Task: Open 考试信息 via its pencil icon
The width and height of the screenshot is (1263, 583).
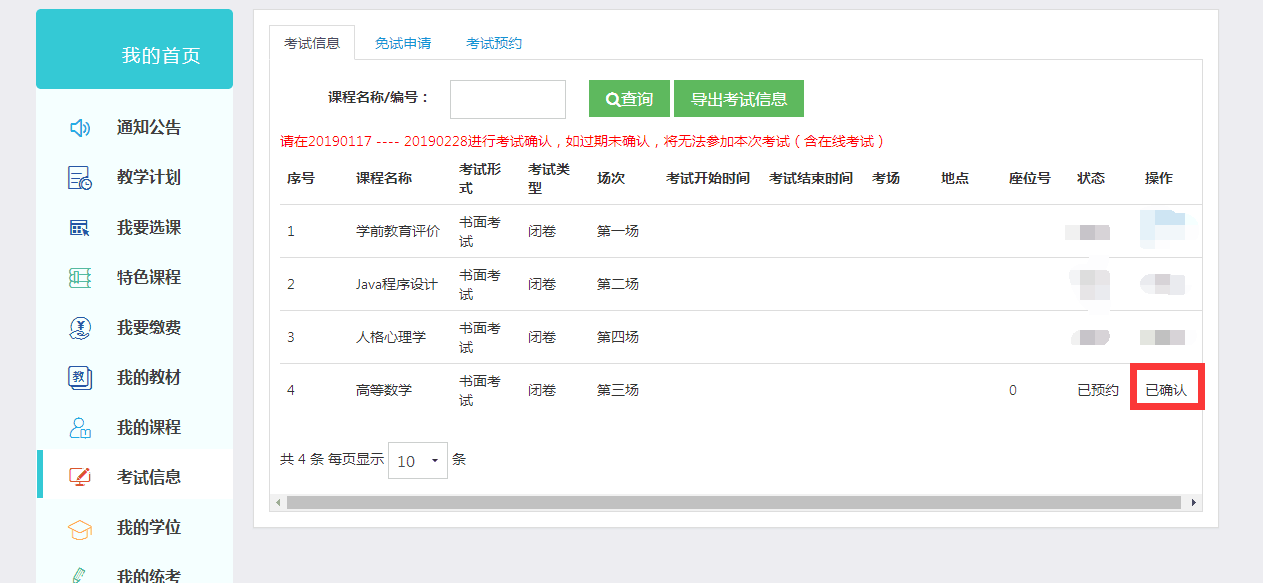Action: click(x=79, y=477)
